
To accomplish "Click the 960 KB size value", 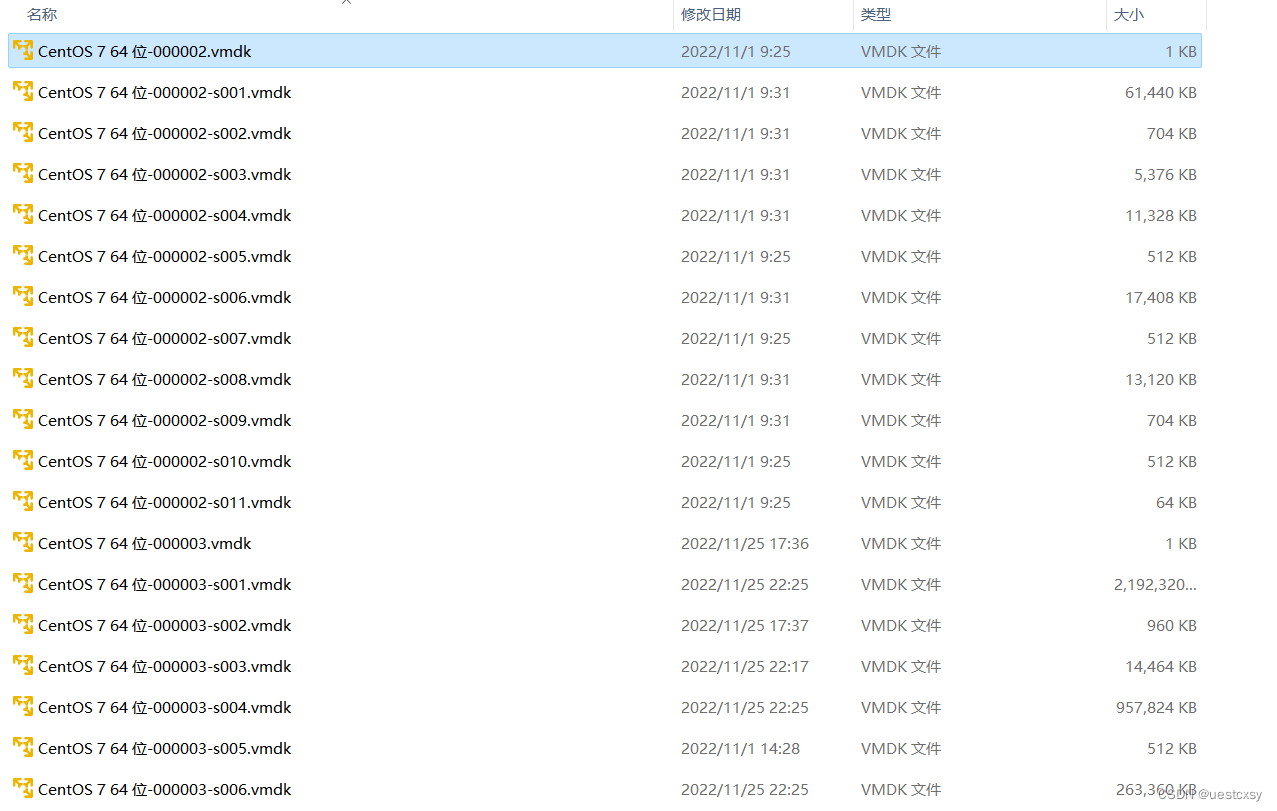I will tap(1172, 625).
